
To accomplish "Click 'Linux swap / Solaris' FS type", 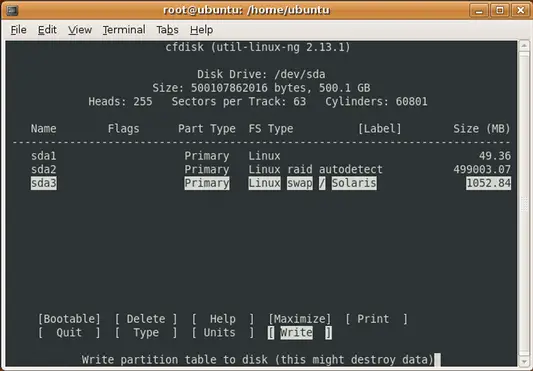I will point(312,183).
